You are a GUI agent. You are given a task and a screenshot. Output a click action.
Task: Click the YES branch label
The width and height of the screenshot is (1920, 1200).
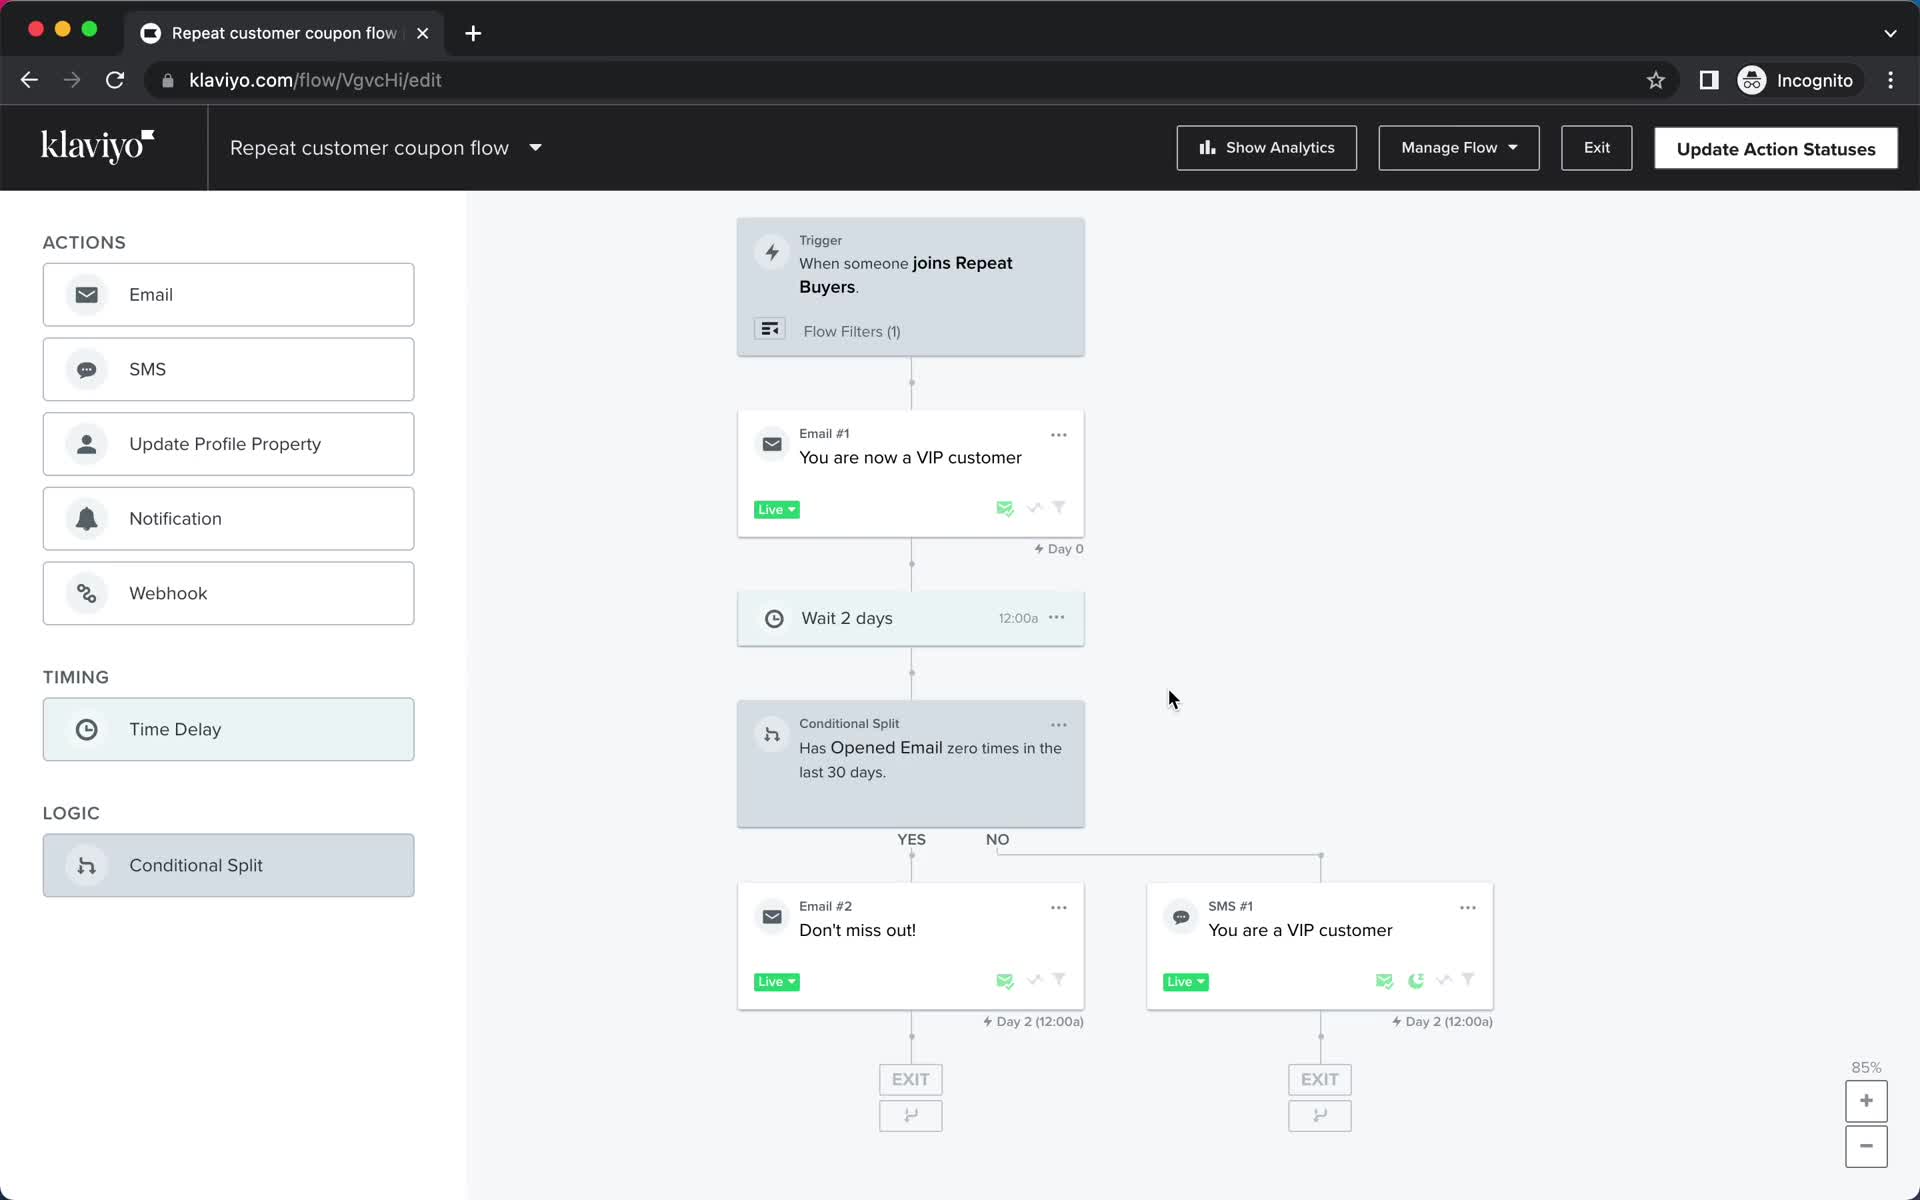pos(911,840)
